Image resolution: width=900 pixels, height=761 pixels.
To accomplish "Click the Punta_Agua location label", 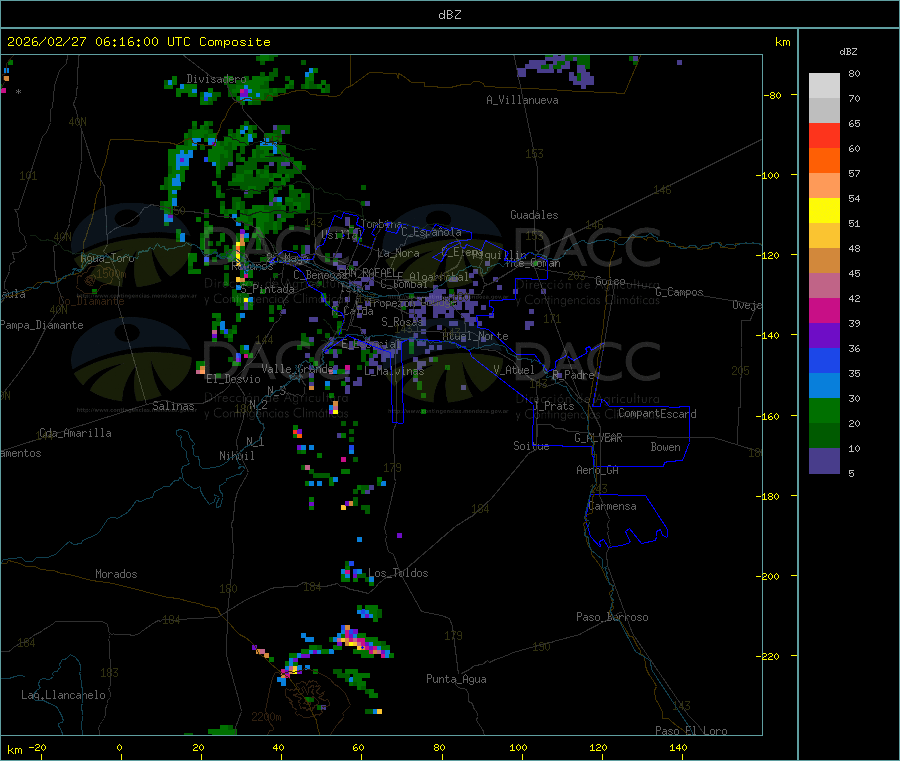I will point(456,679).
